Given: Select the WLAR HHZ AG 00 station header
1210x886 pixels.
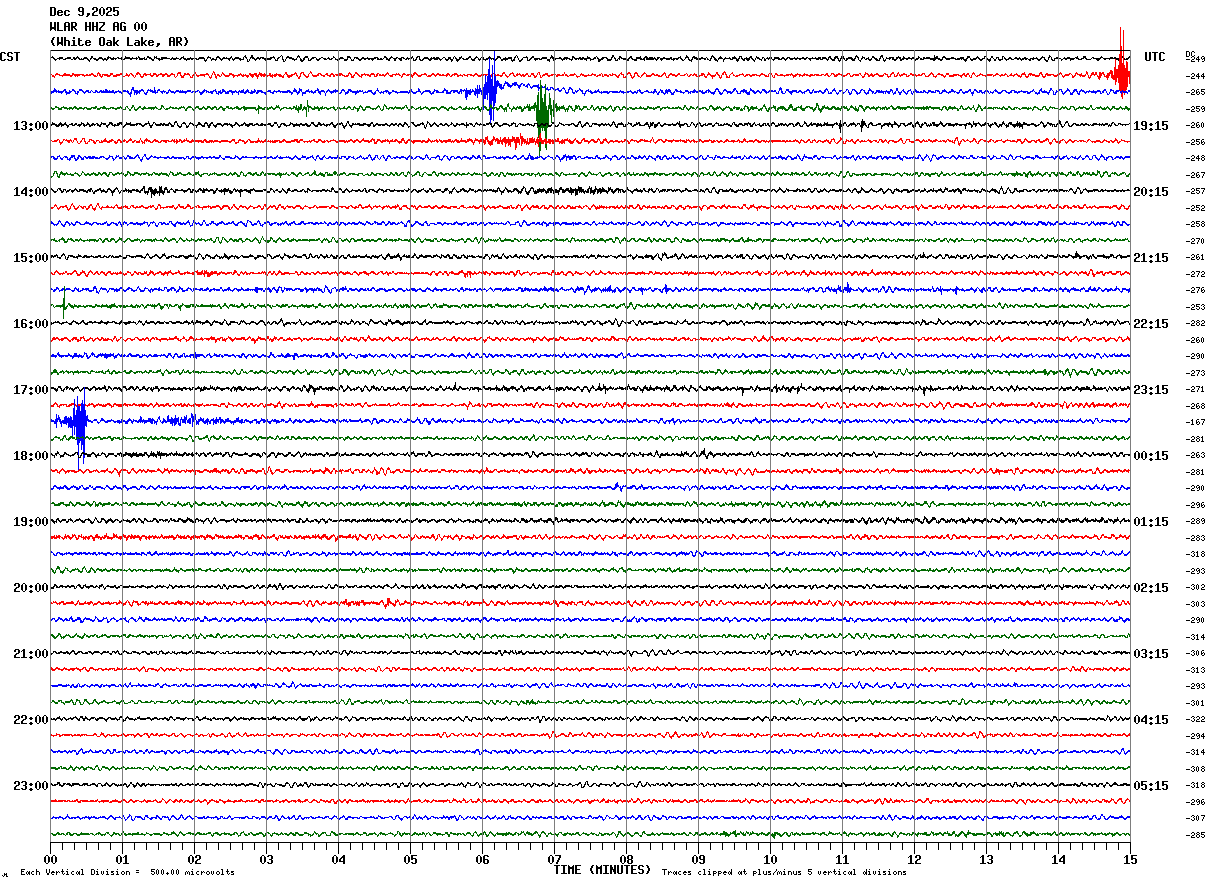Looking at the screenshot, I should (98, 27).
